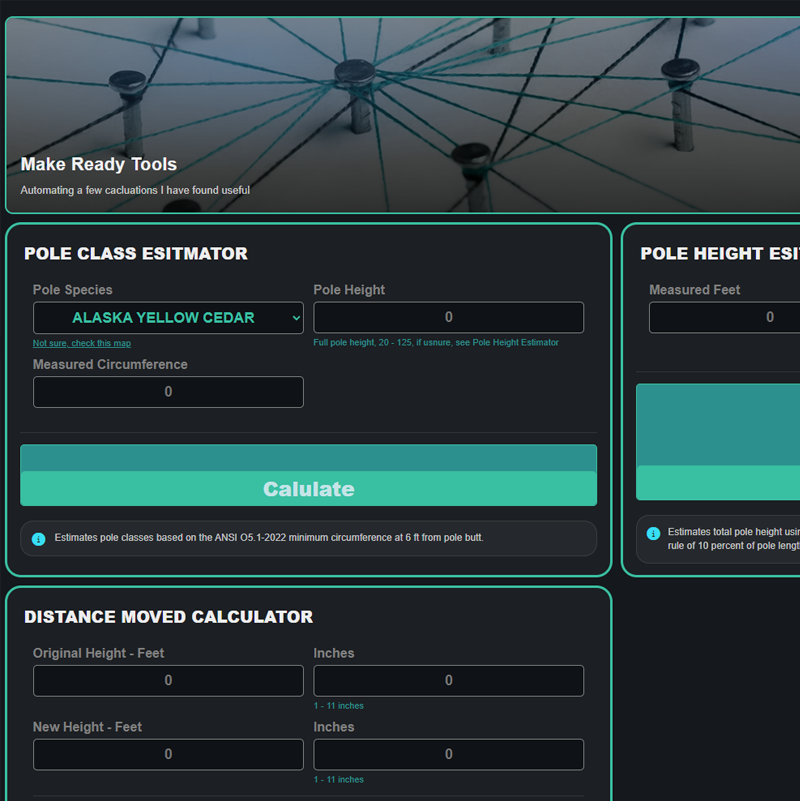This screenshot has height=801, width=800.
Task: Click the Pole Class Esitmator heading
Action: (x=136, y=254)
